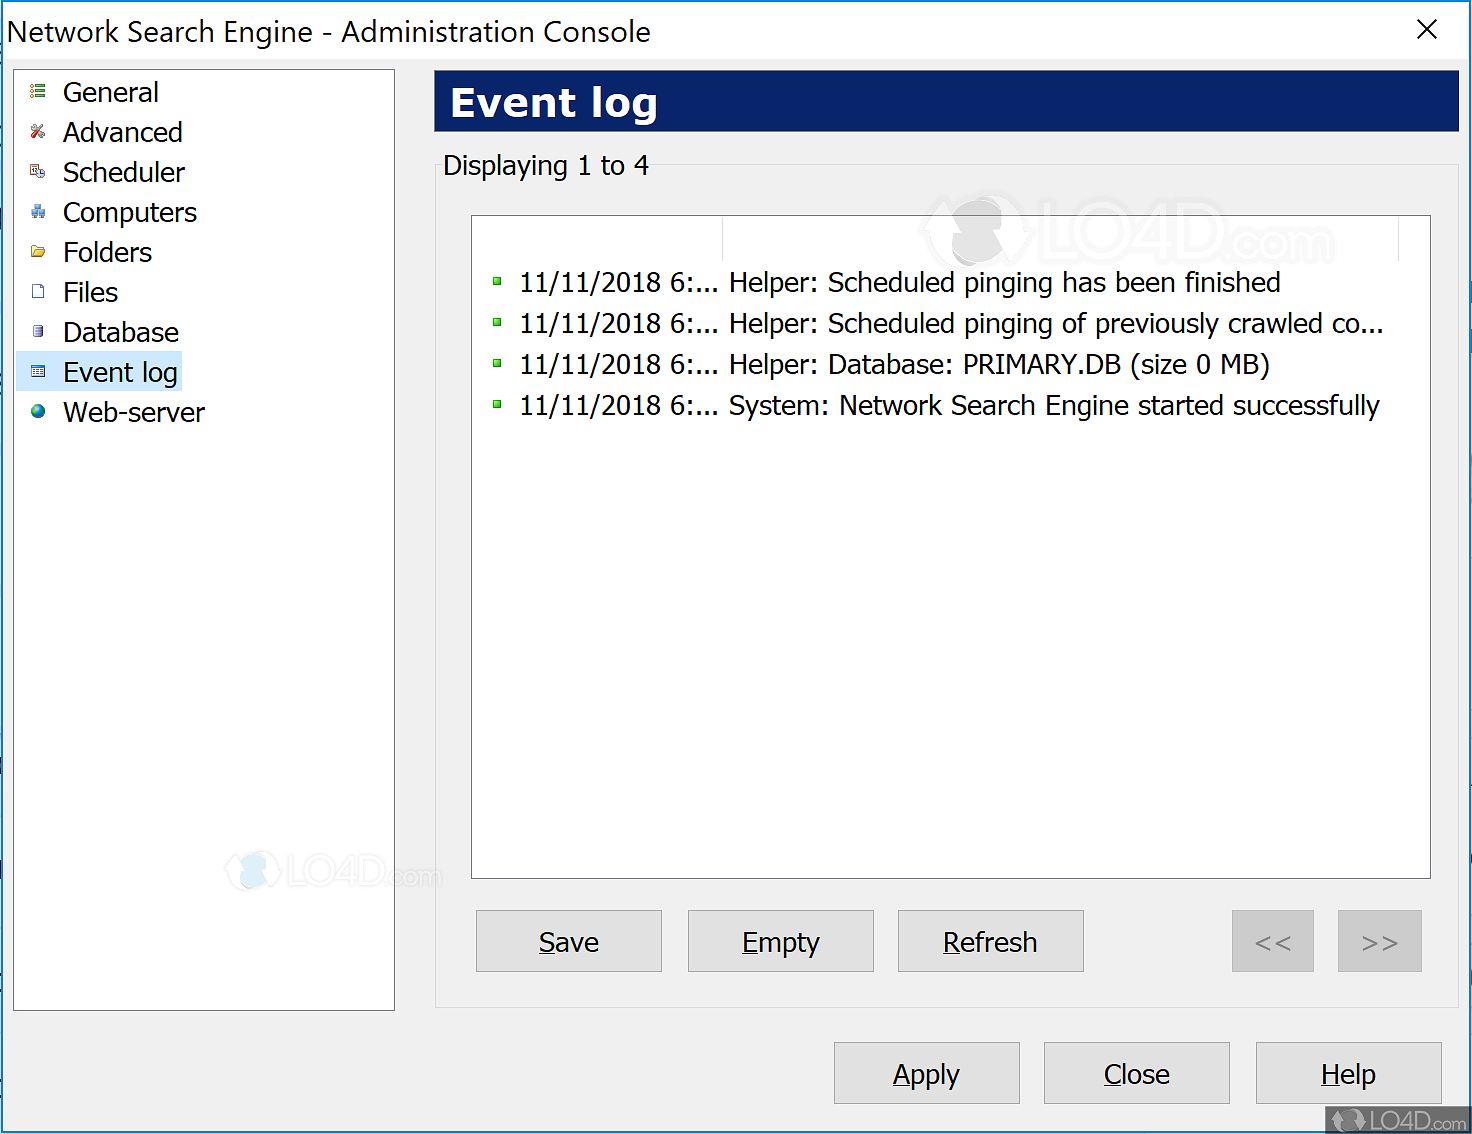1472x1134 pixels.
Task: Open the Help documentation
Action: 1348,1073
